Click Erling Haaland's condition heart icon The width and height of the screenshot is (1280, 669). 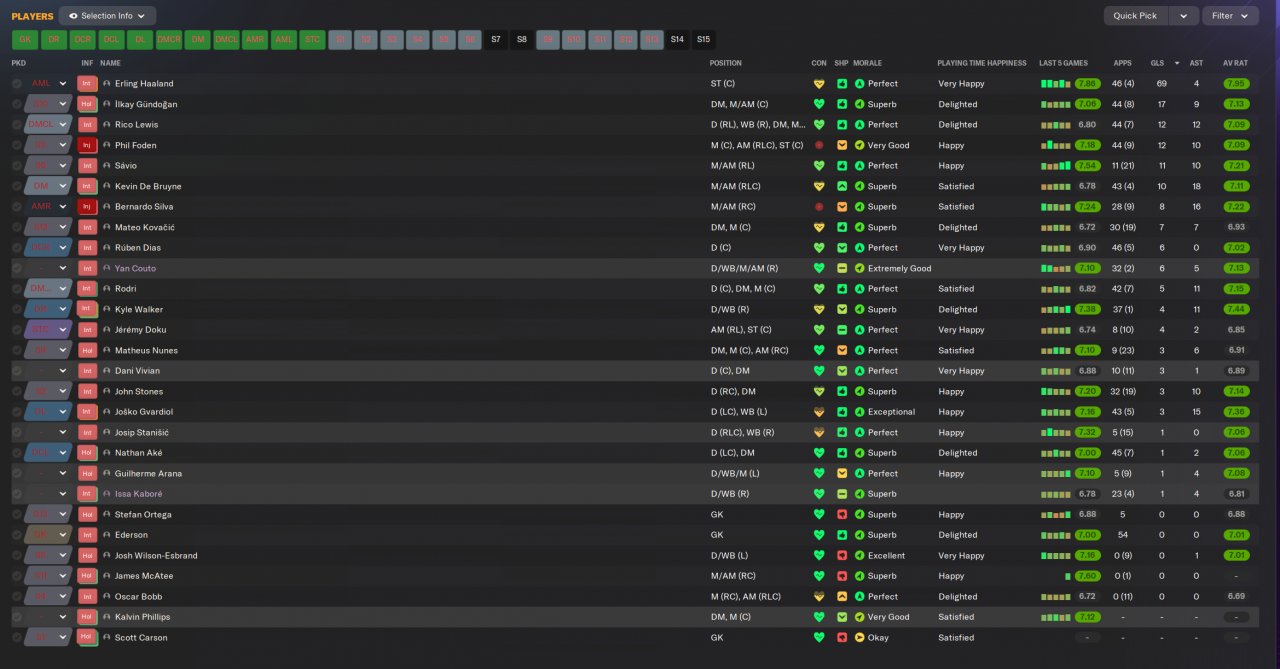(819, 84)
